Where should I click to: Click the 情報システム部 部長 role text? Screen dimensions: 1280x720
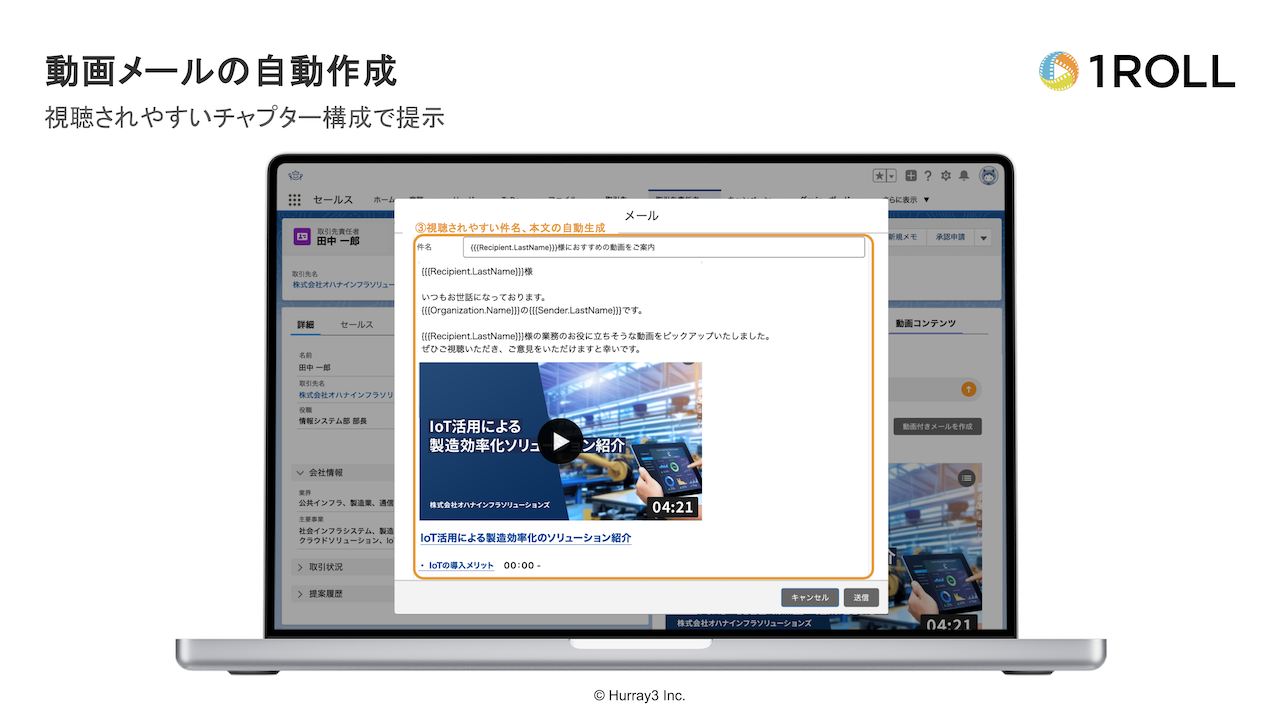pyautogui.click(x=333, y=421)
